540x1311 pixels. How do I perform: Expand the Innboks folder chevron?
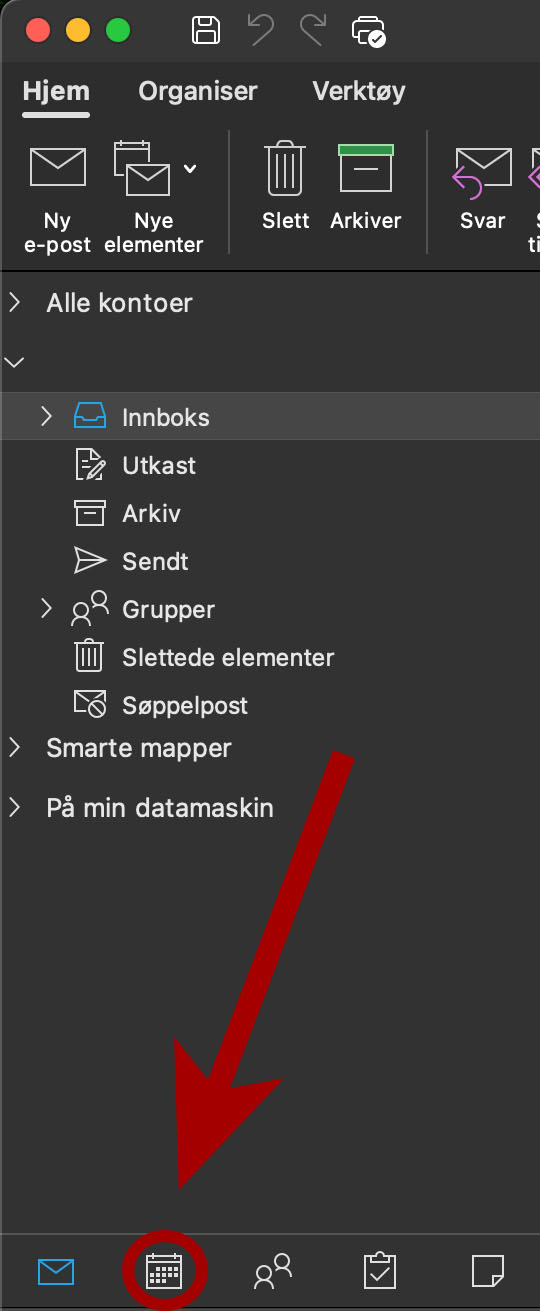click(46, 416)
